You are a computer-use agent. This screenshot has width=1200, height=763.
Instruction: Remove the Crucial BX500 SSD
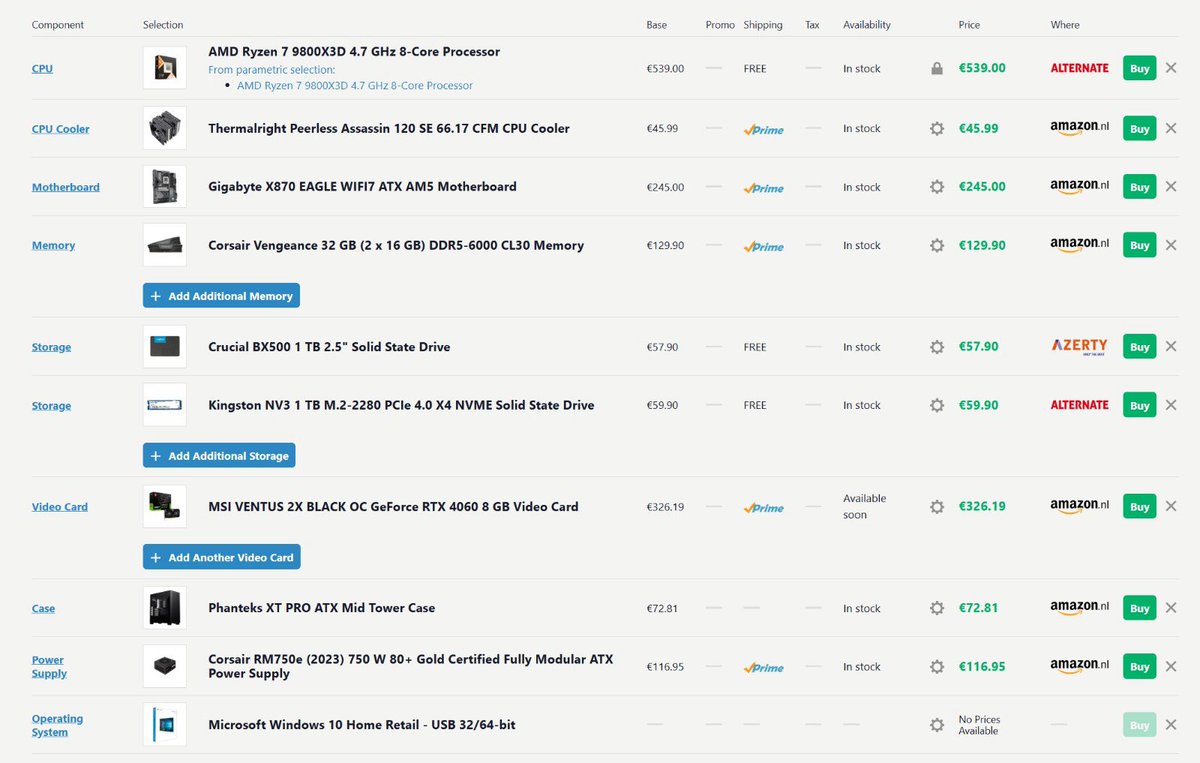click(x=1171, y=346)
